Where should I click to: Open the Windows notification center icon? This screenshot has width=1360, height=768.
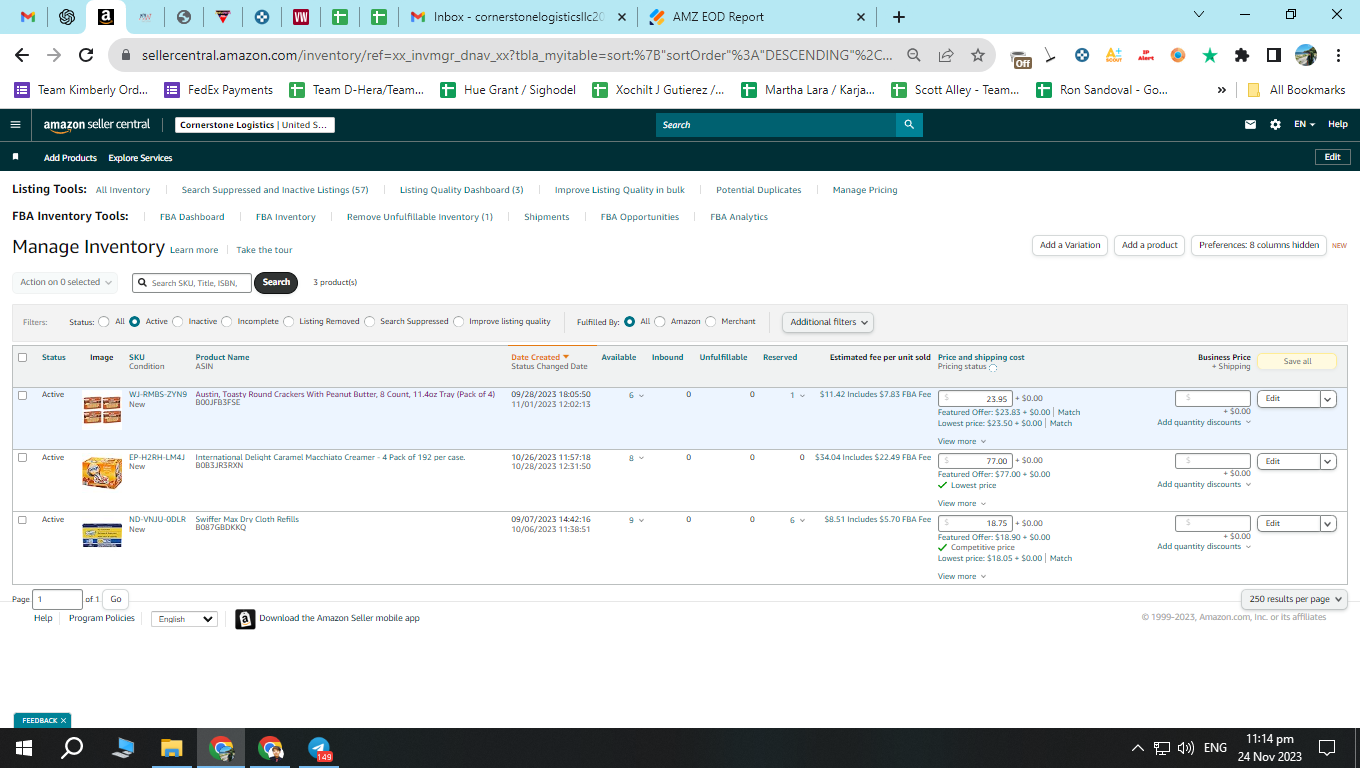point(1327,748)
